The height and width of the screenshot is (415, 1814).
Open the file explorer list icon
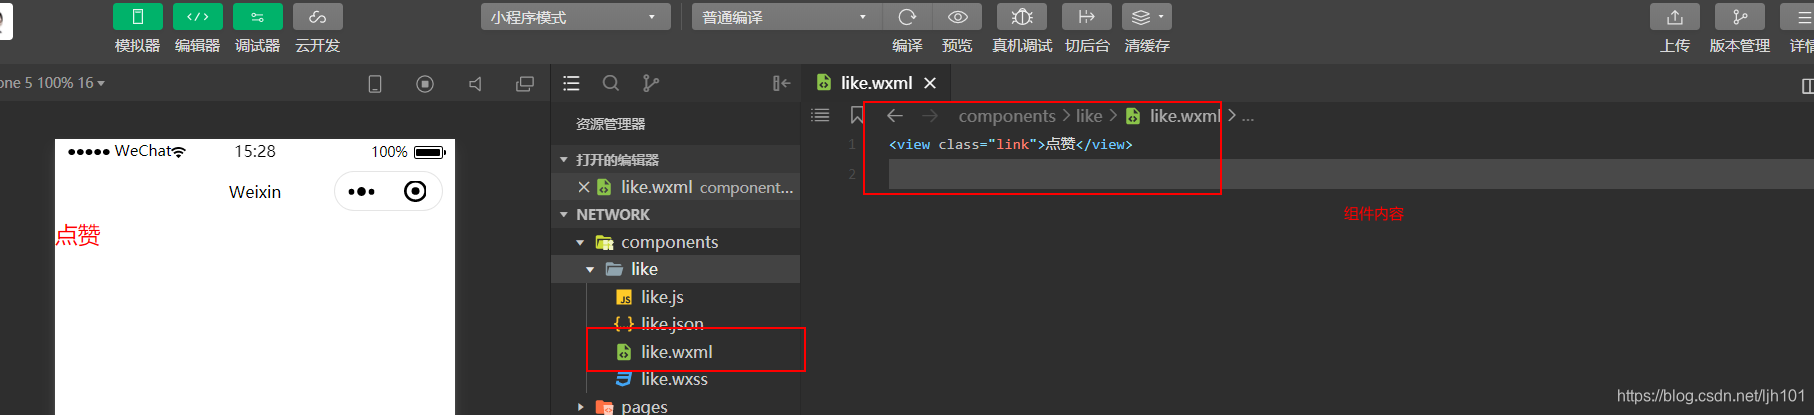[571, 83]
